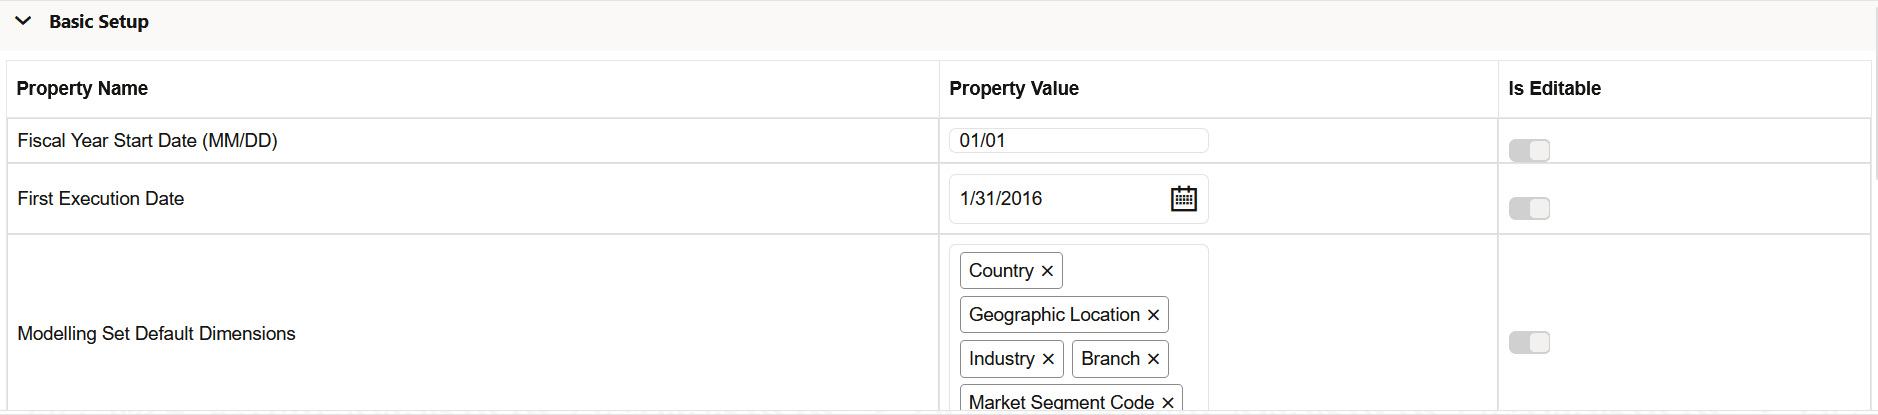
Task: Click the Country dimension chip label
Action: (x=1001, y=271)
